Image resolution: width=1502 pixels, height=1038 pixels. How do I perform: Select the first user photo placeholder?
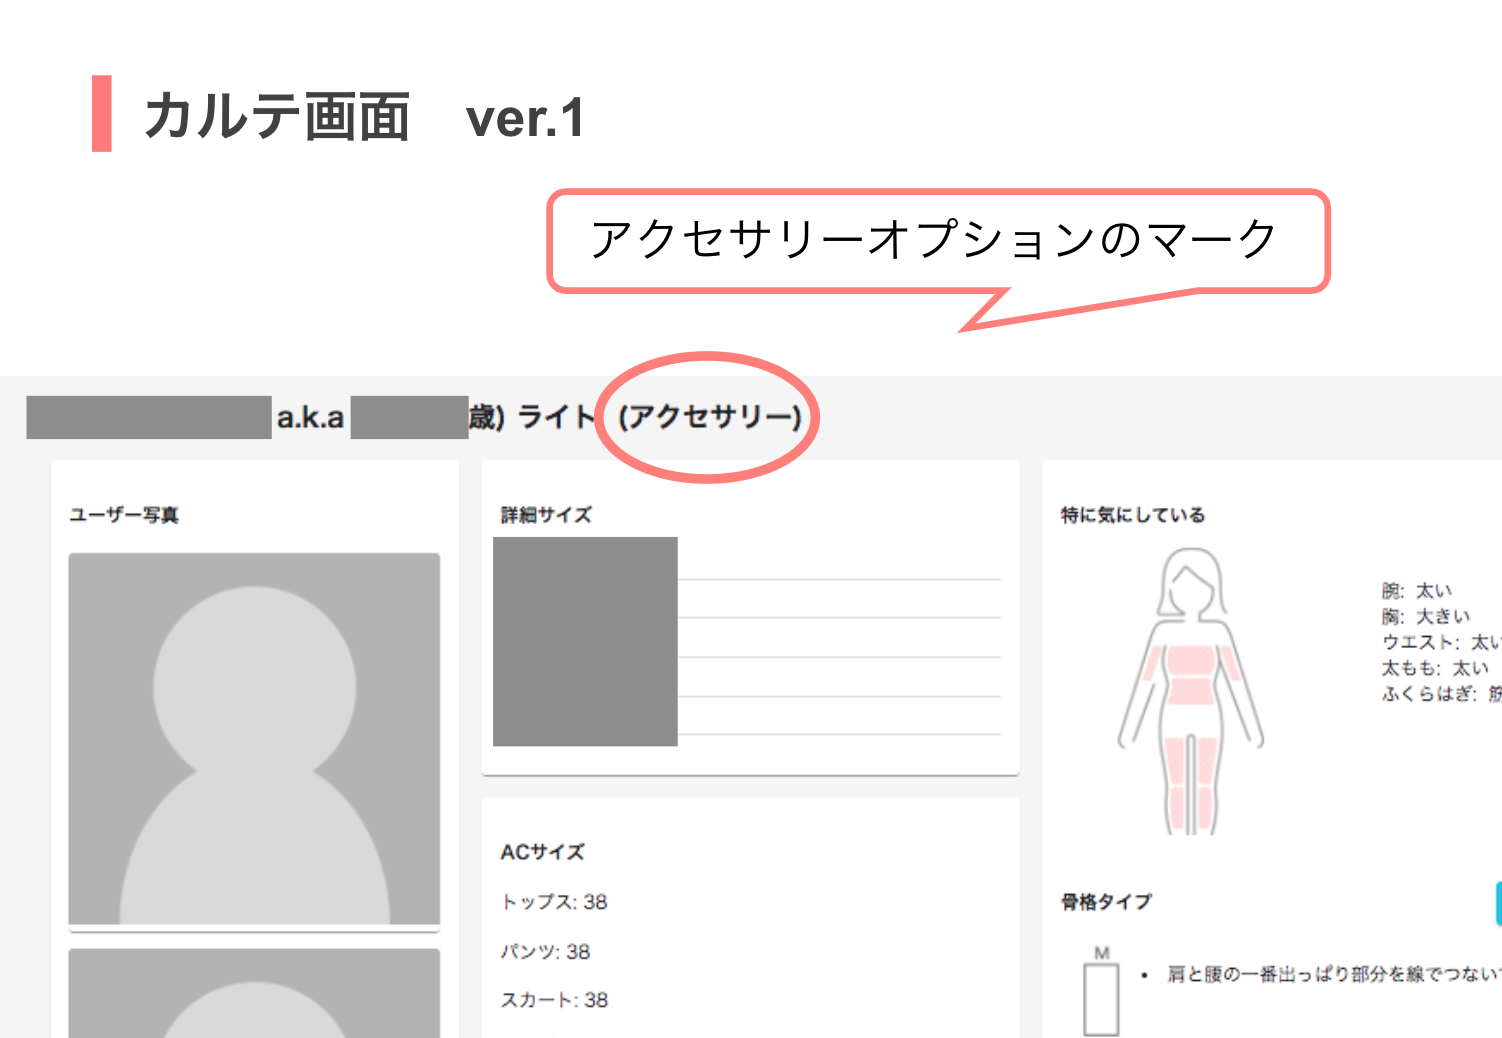[254, 739]
